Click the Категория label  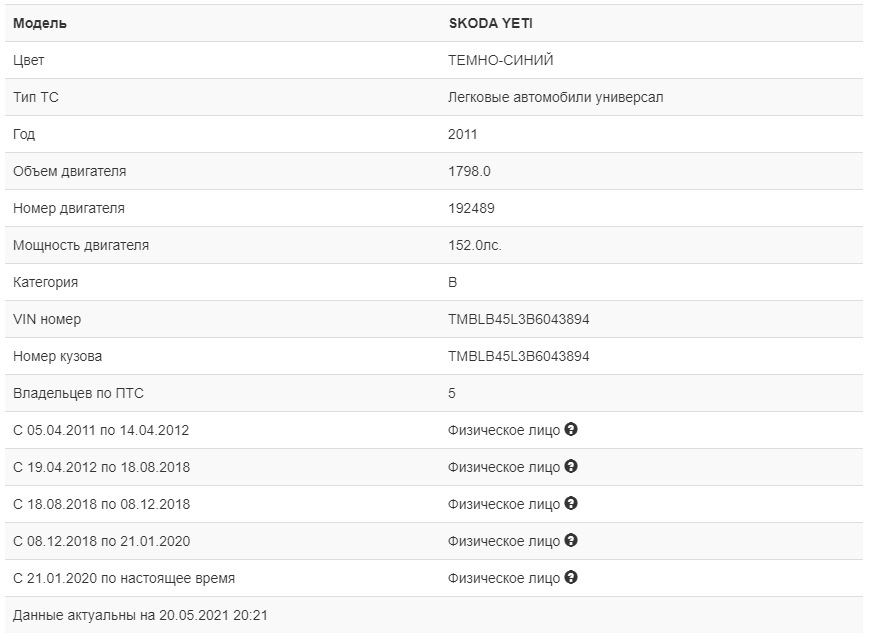45,282
